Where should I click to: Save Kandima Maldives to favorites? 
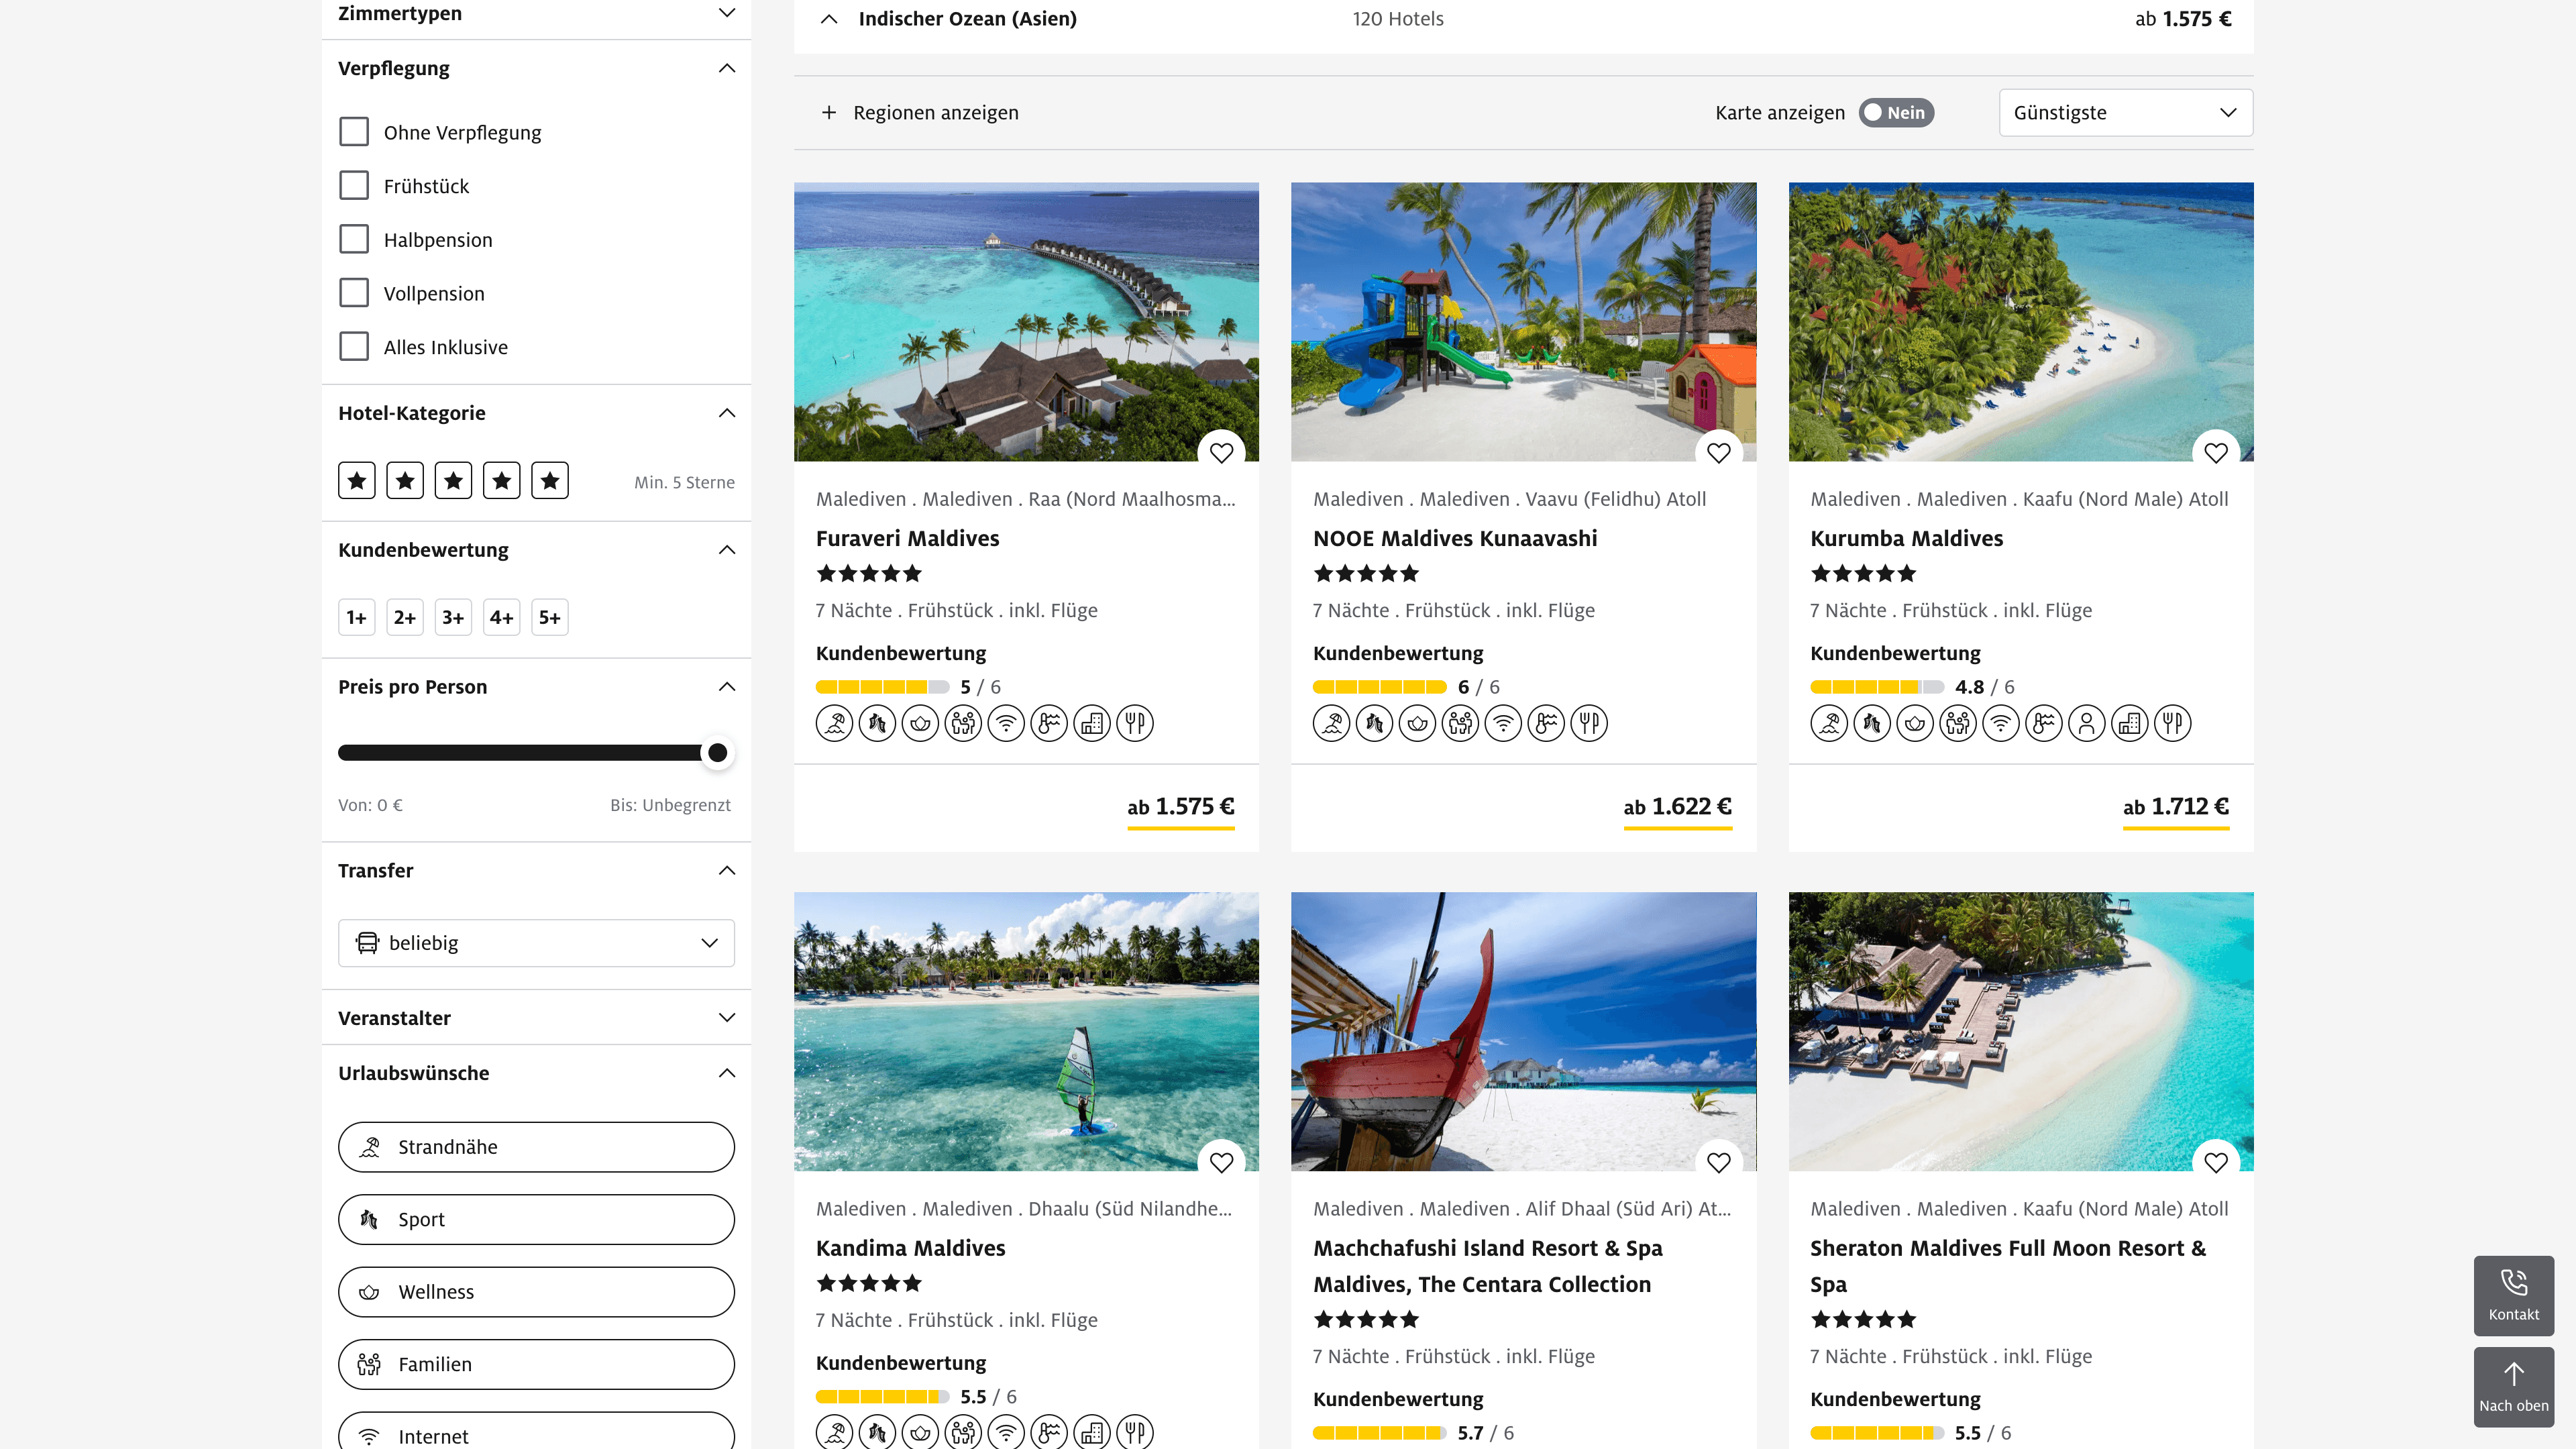point(1221,1162)
